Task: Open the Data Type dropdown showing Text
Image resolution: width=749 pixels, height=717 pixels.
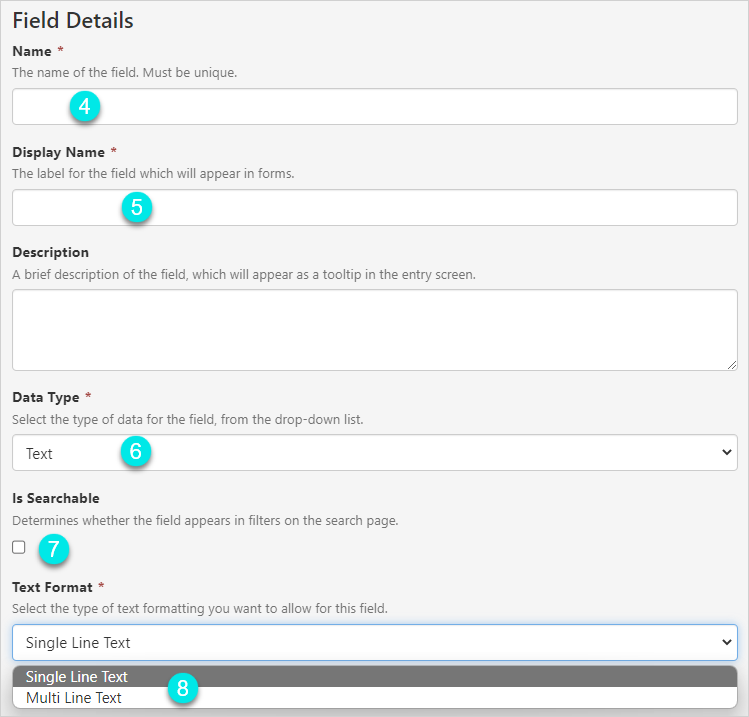Action: pos(375,453)
